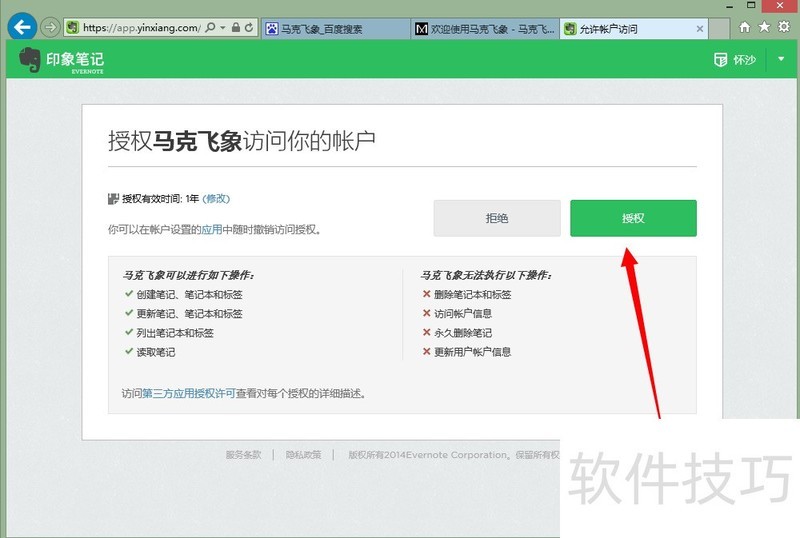Open the 应用 link in account settings text
Screen dimensions: 800x538
click(x=212, y=230)
